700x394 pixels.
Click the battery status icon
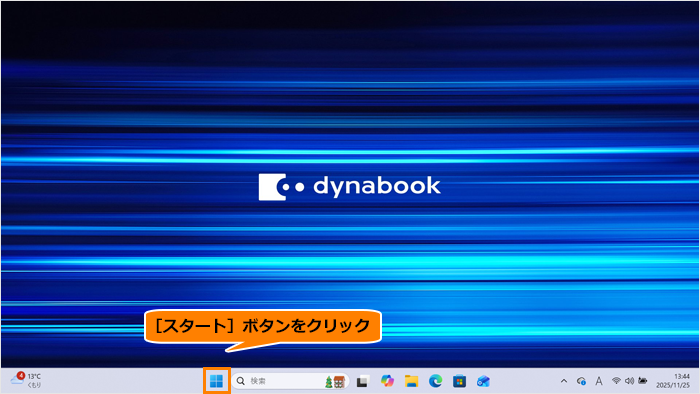click(x=642, y=381)
